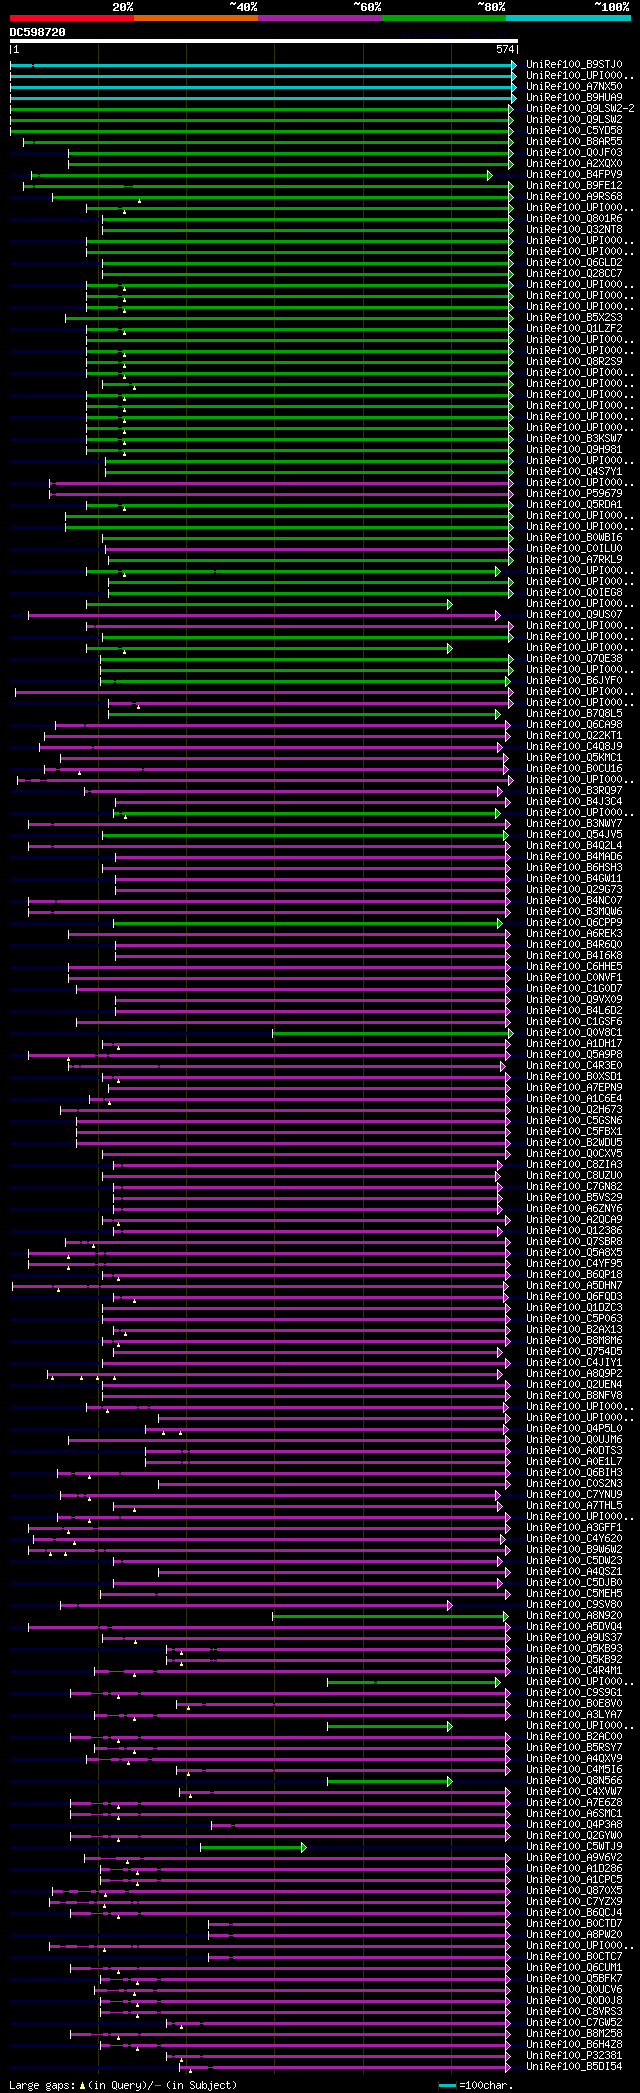
Task: Open the UniRef100_Q0IEG8 entry
Action: coord(574,593)
